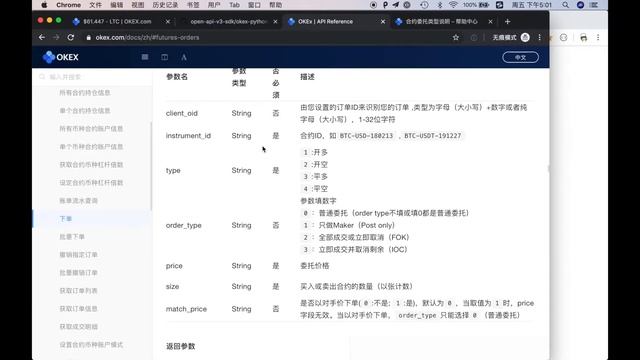Open sidebar item 所有合约持仓信息
640x360 pixels.
[85, 93]
